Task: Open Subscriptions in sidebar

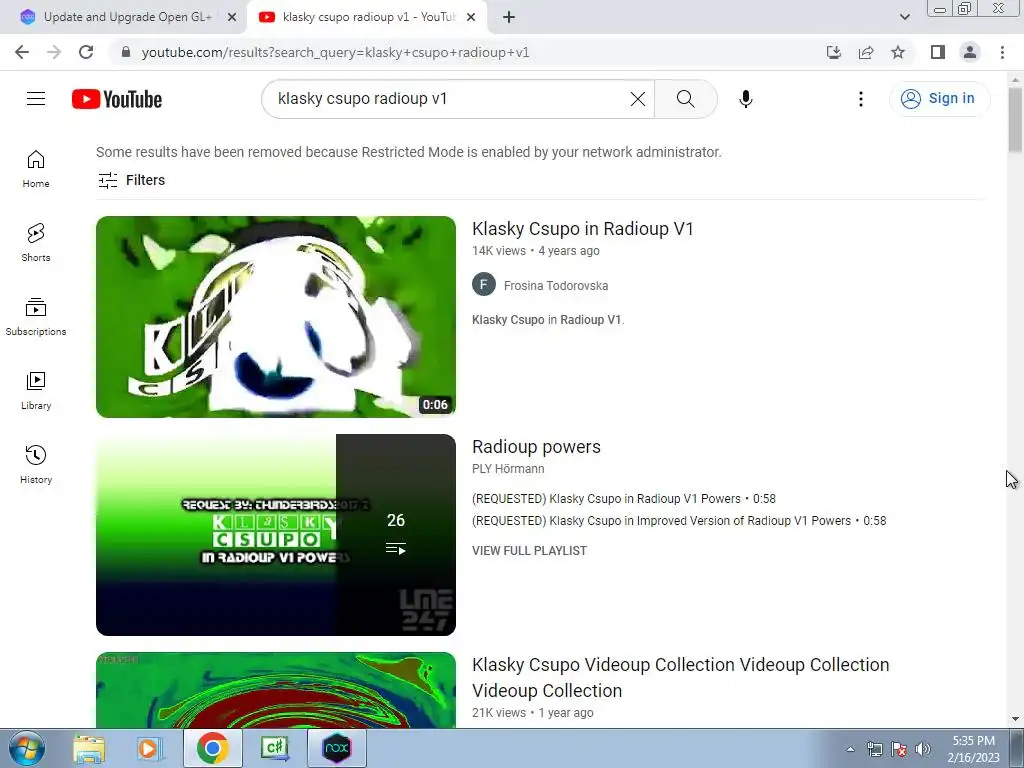Action: point(36,317)
